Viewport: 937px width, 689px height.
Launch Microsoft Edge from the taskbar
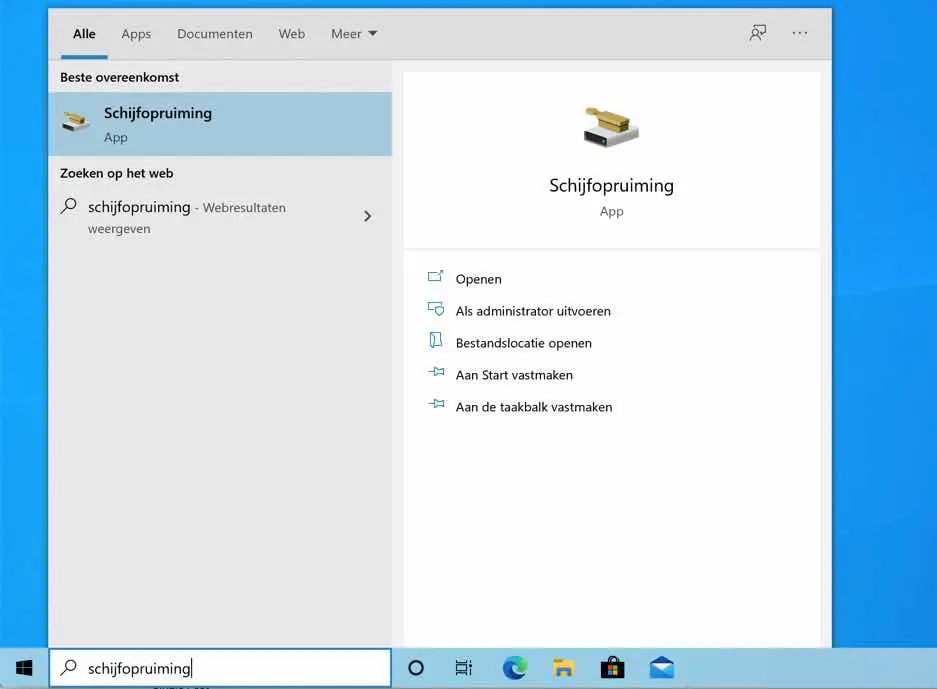(x=515, y=668)
